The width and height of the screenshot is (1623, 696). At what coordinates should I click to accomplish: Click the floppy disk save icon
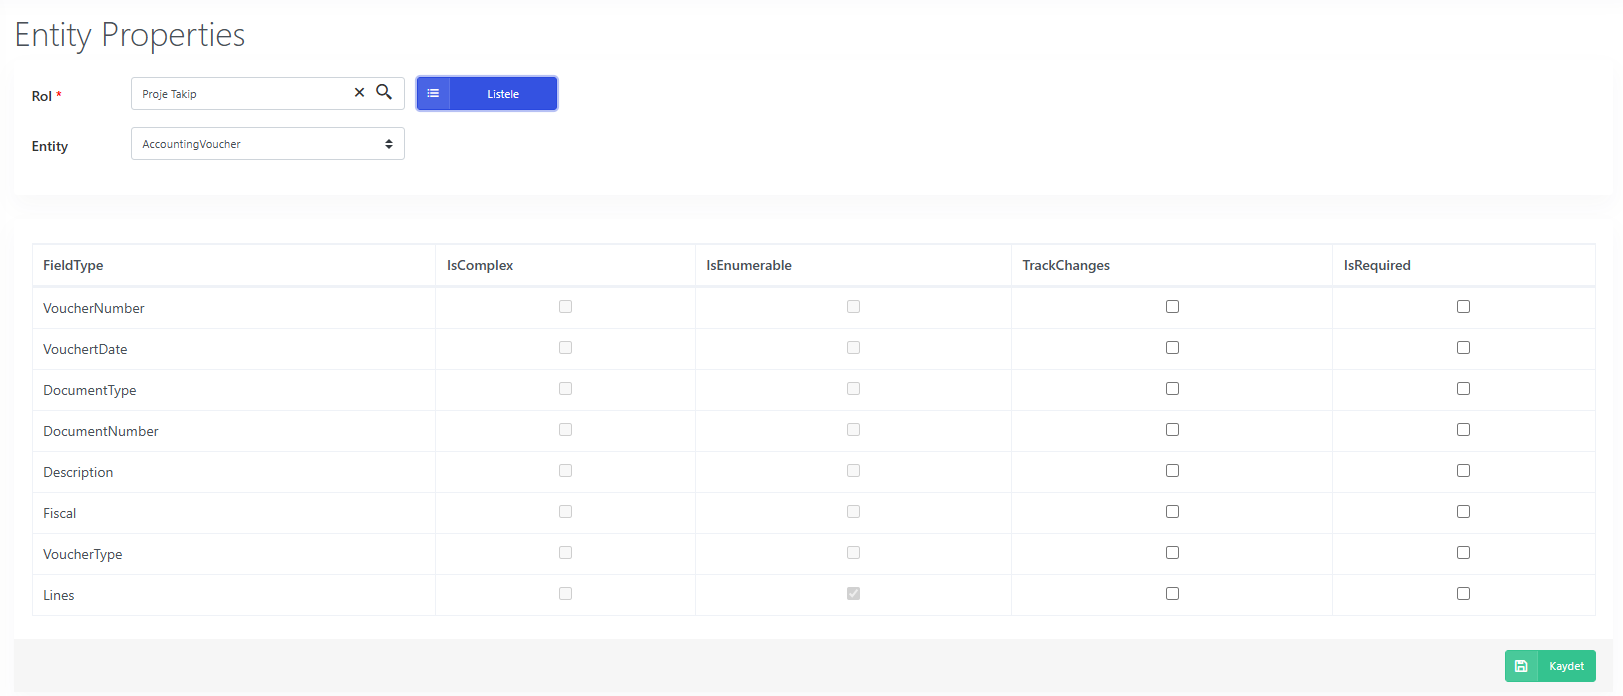[x=1521, y=666]
